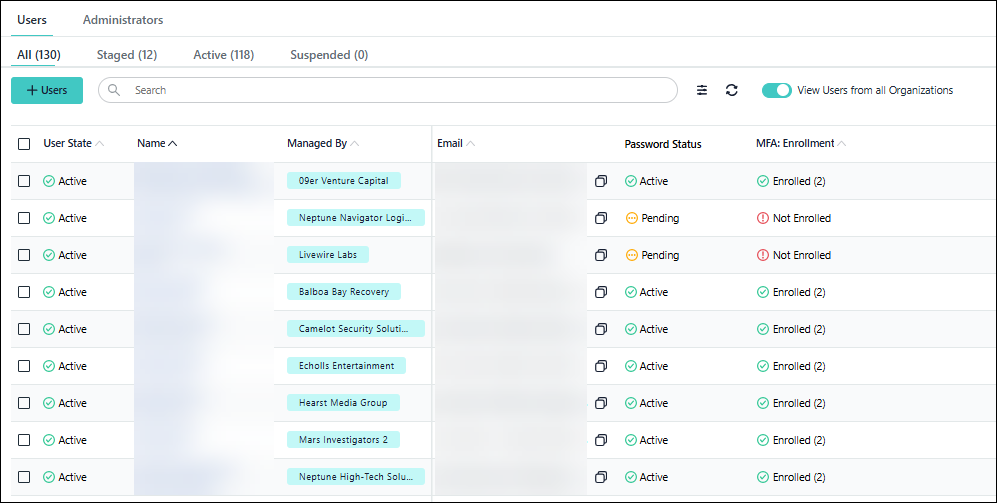Switch to the Administrators tab
The image size is (997, 503).
tap(123, 20)
